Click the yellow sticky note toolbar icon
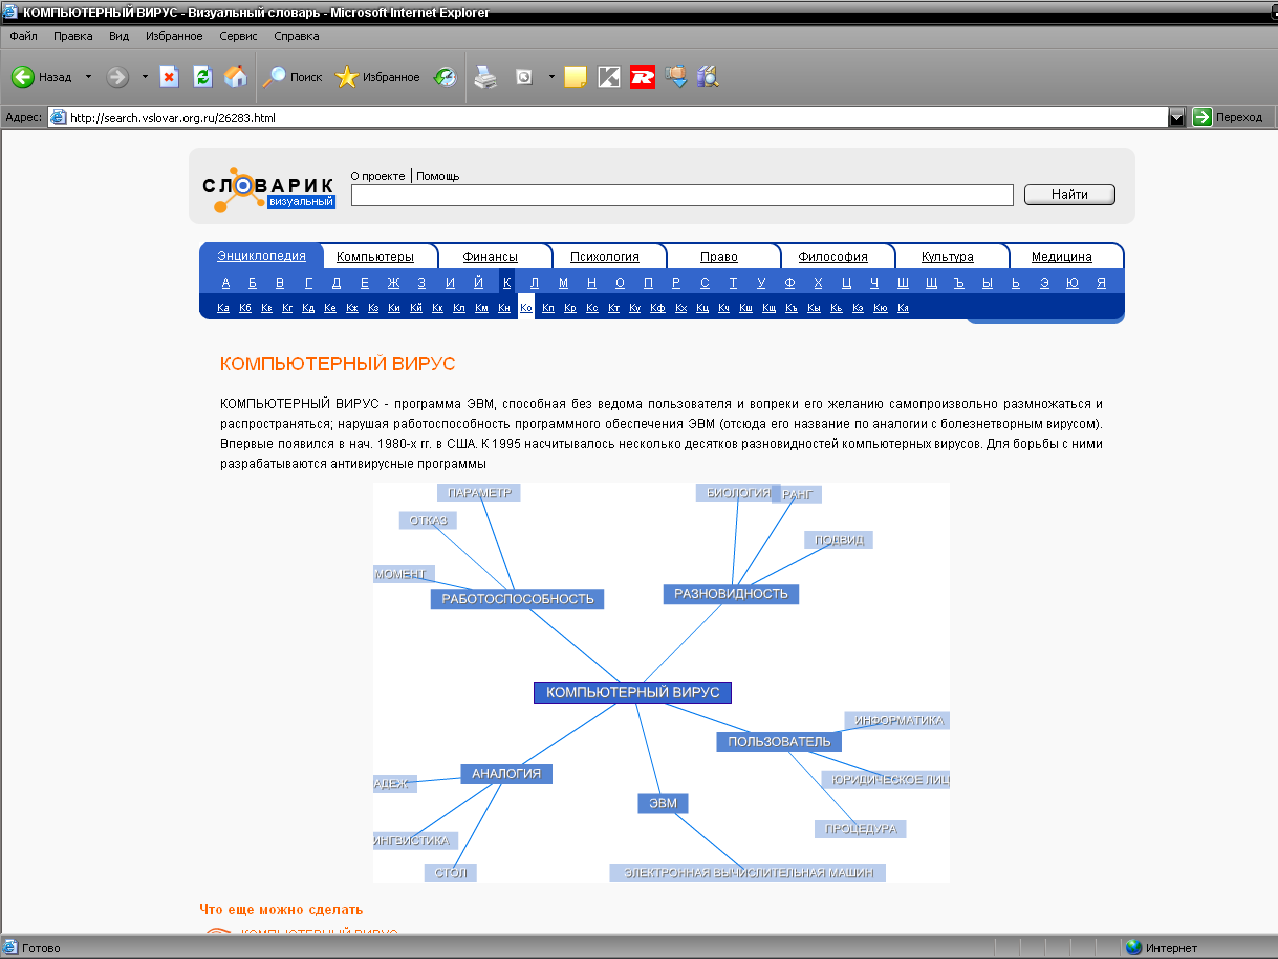 (575, 77)
